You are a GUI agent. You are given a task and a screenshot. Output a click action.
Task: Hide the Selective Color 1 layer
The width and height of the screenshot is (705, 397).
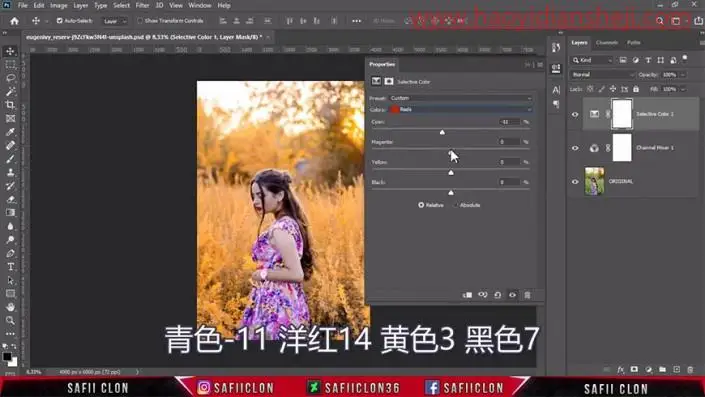coord(575,114)
